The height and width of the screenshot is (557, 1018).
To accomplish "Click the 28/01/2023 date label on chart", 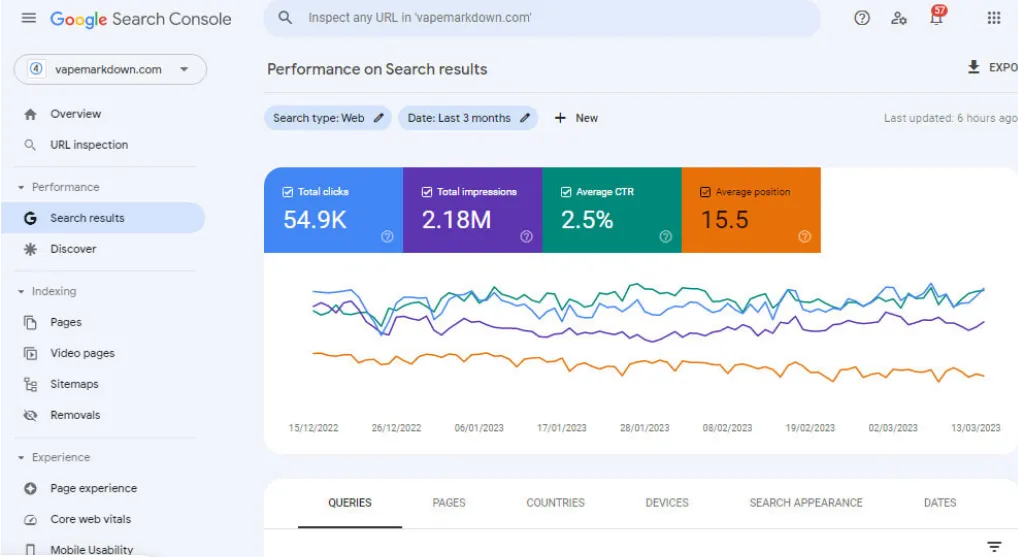I will click(644, 428).
